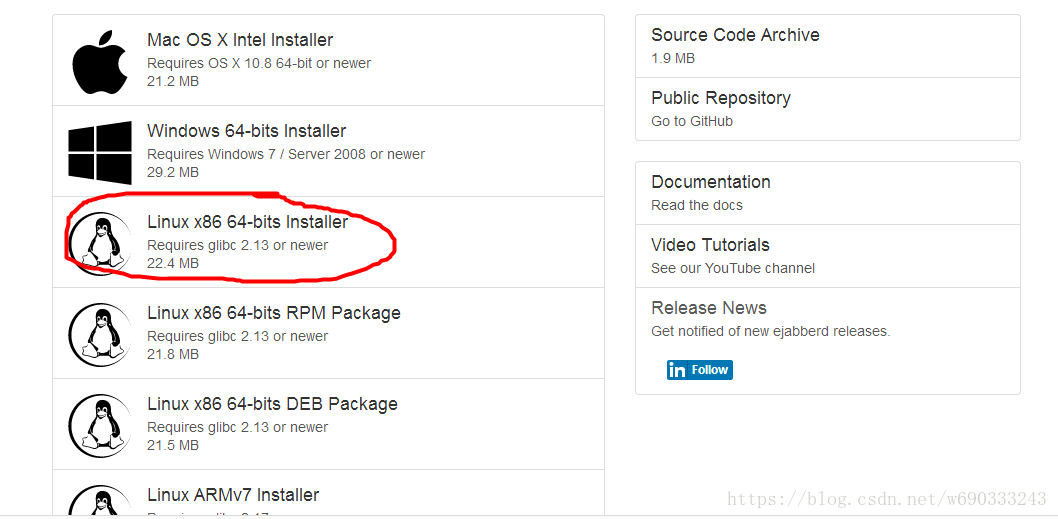Click the Read the docs text
The width and height of the screenshot is (1058, 519).
pos(697,205)
